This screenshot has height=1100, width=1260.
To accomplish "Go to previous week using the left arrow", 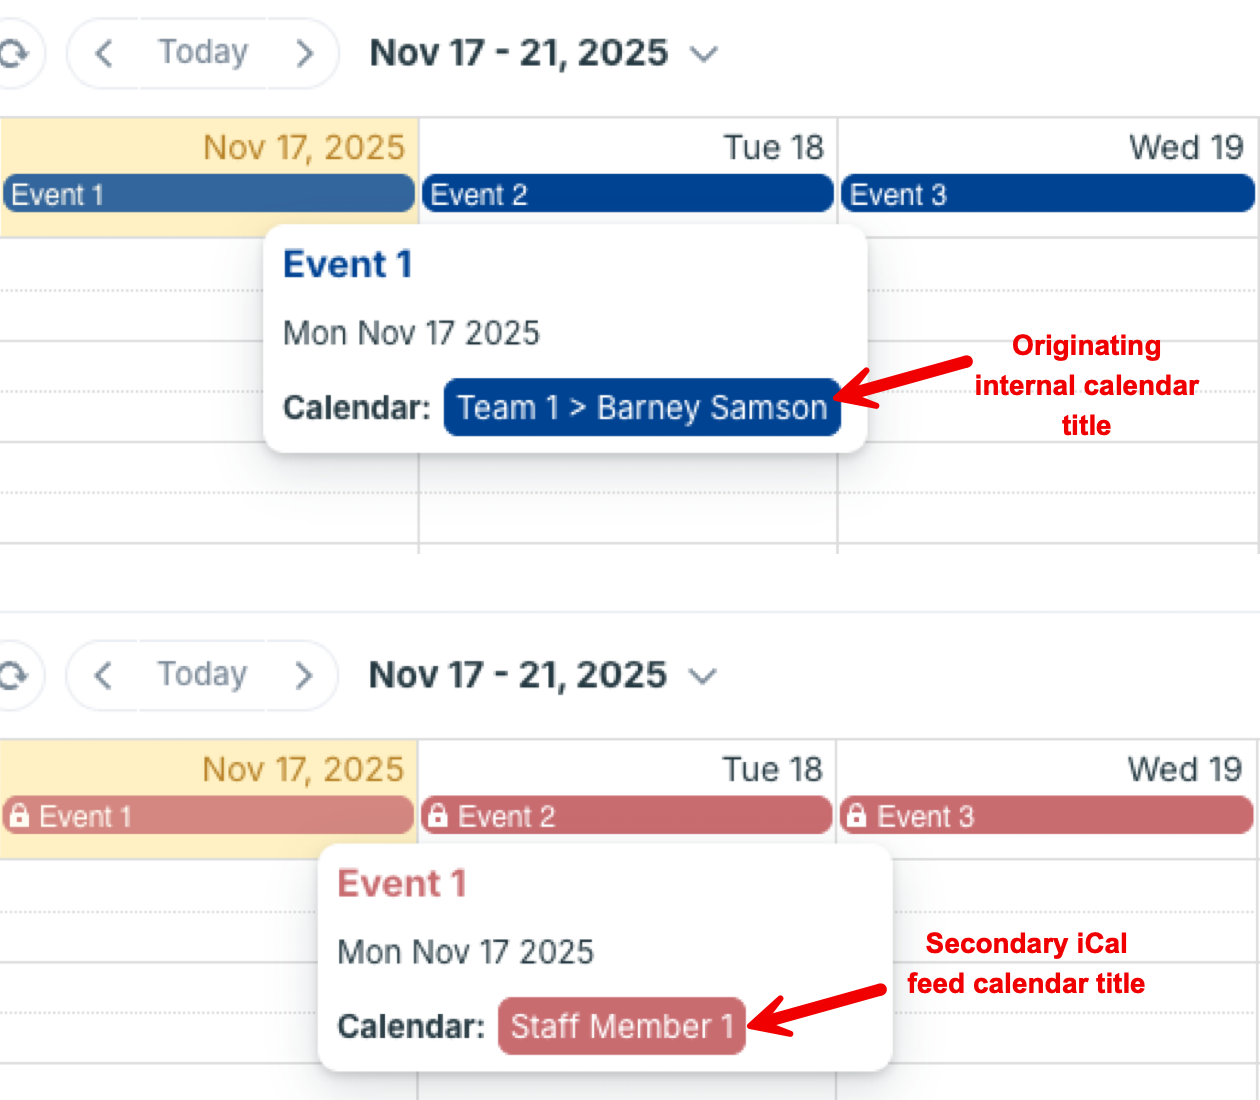I will (x=104, y=52).
